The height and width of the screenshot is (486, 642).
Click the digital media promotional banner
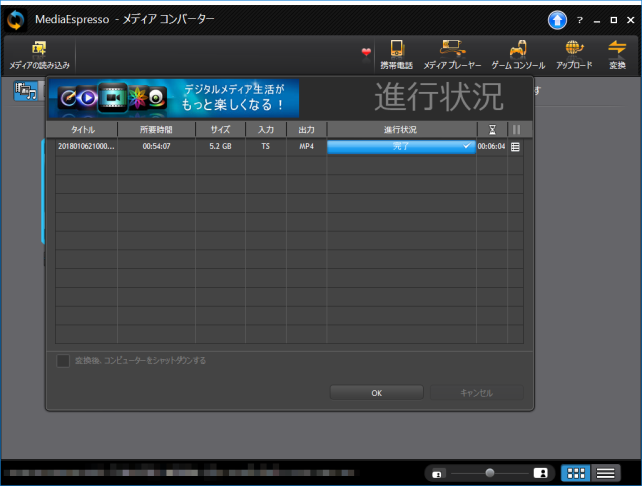(x=174, y=98)
